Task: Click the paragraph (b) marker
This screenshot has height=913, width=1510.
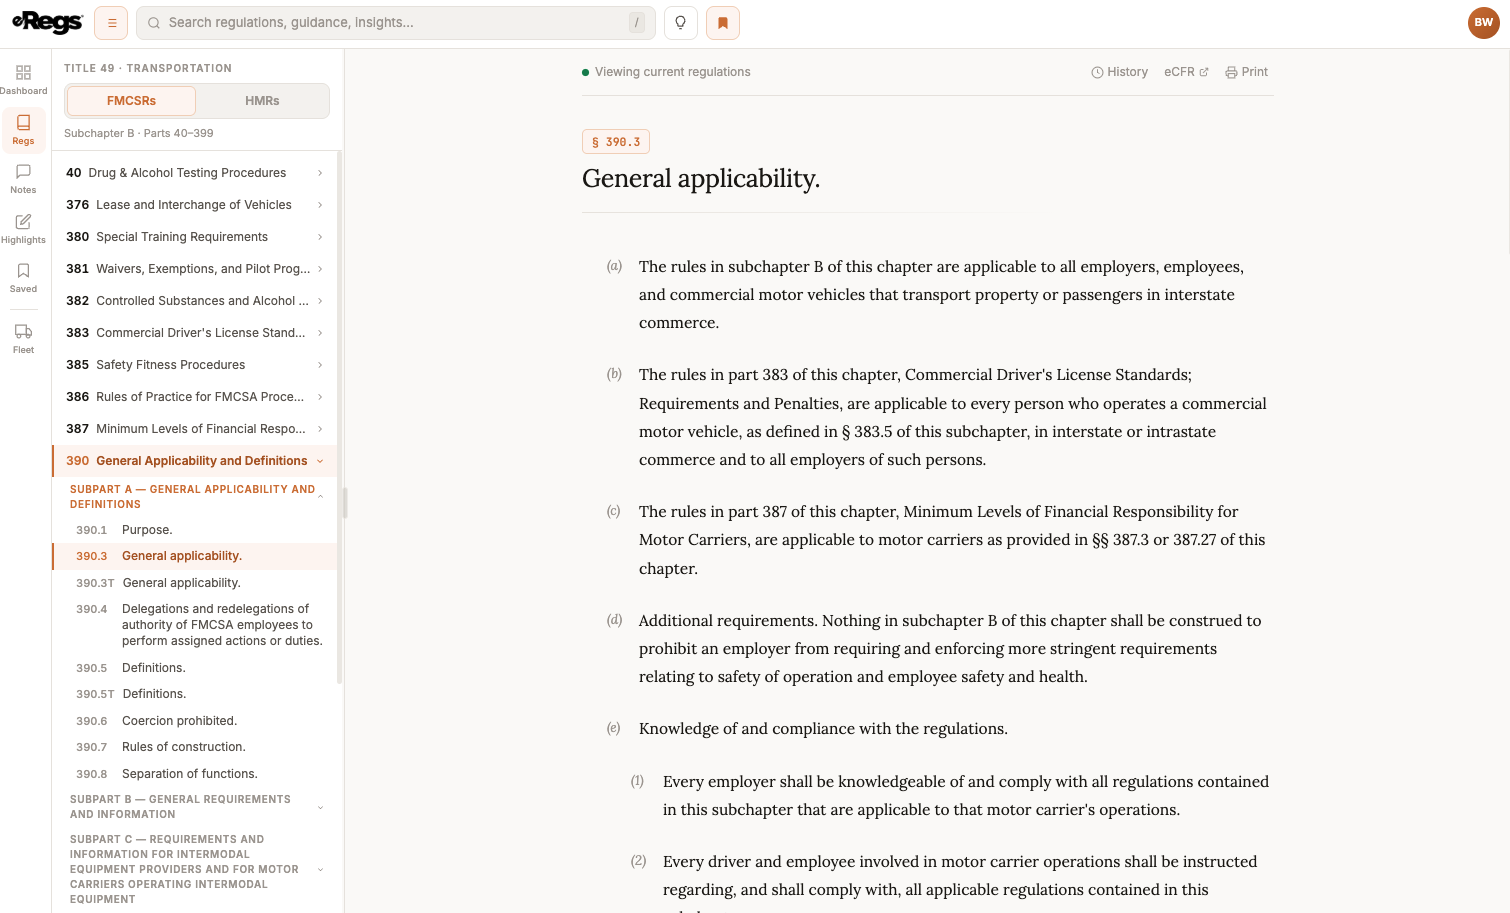Action: (x=614, y=374)
